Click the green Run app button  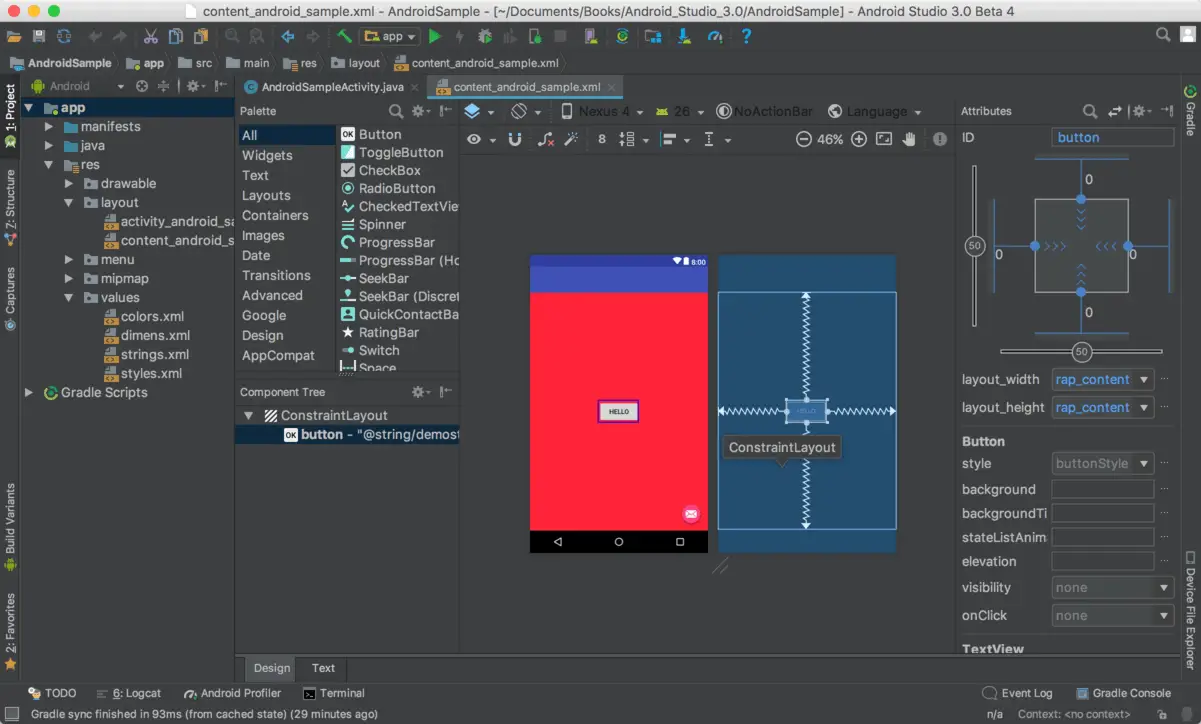click(434, 36)
